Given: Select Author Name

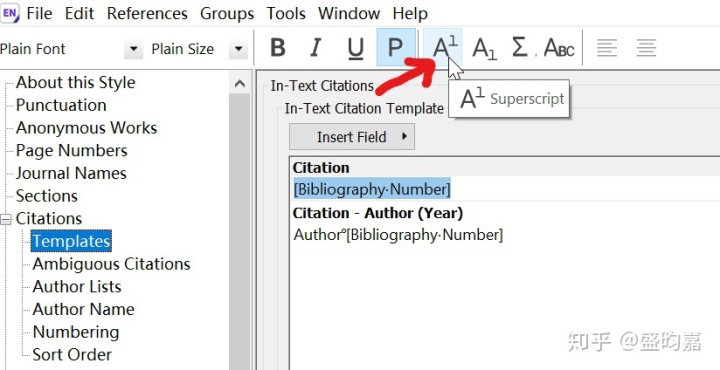Looking at the screenshot, I should 83,309.
